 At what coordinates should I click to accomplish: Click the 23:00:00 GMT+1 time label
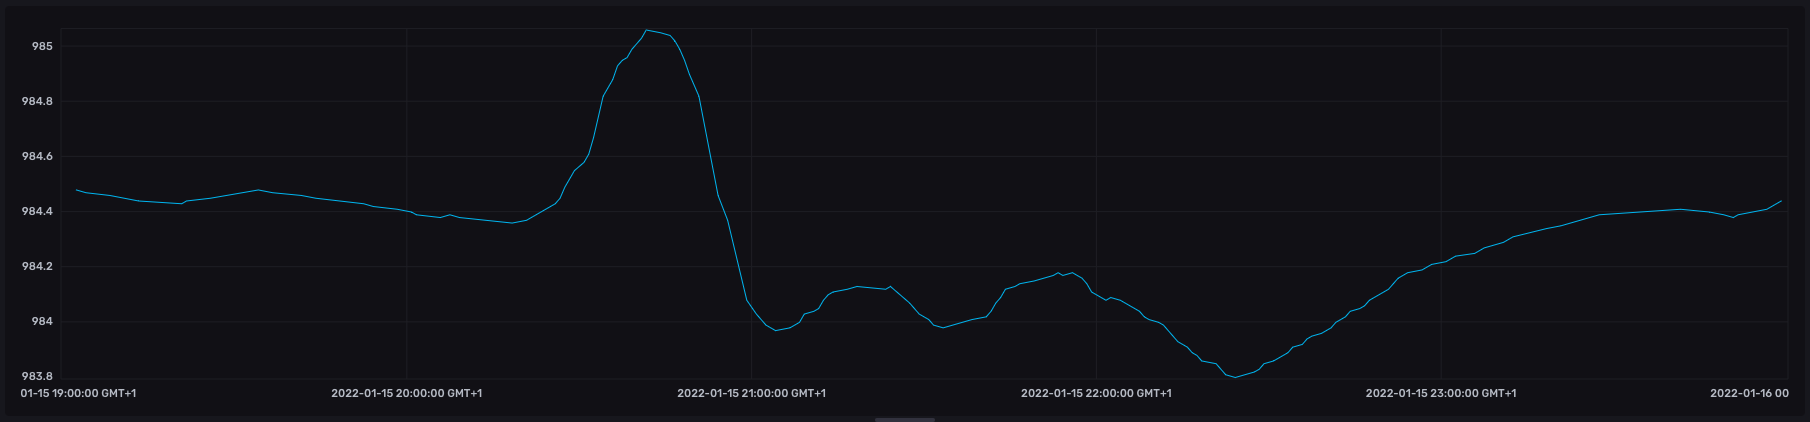point(1440,394)
